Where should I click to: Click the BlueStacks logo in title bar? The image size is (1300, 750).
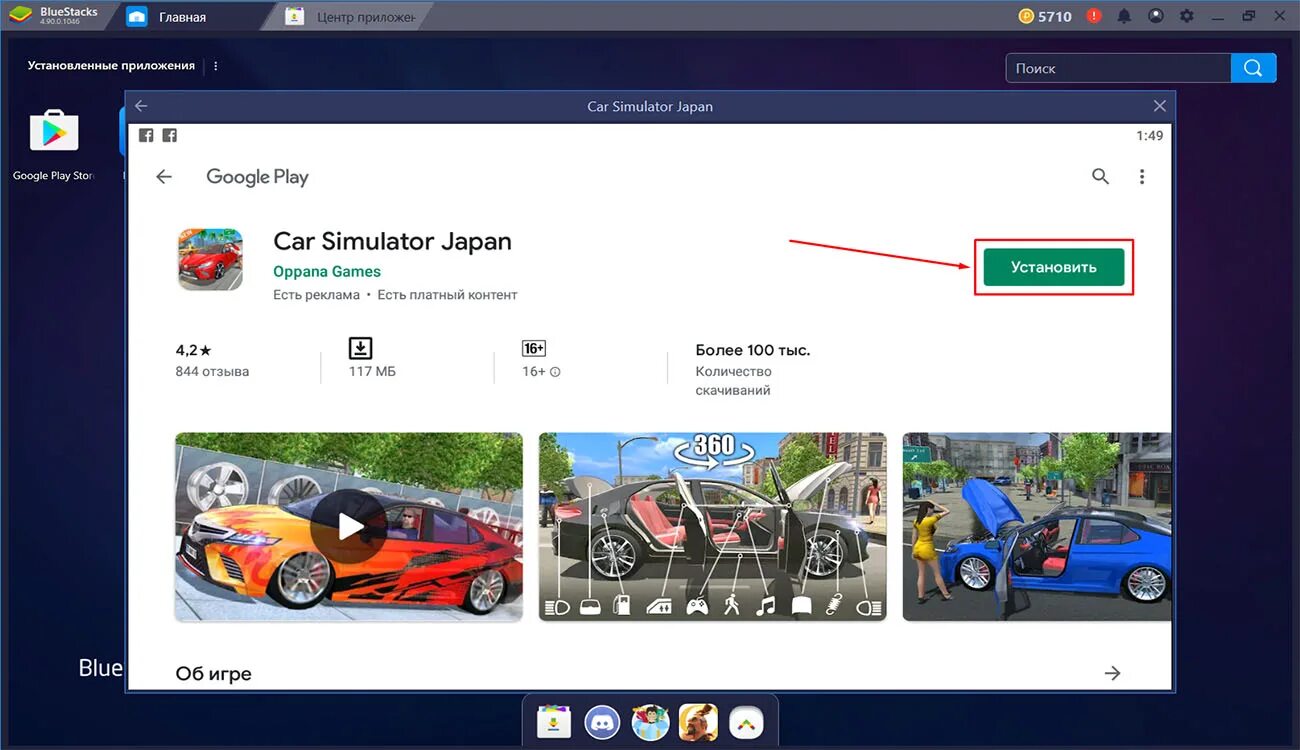20,16
